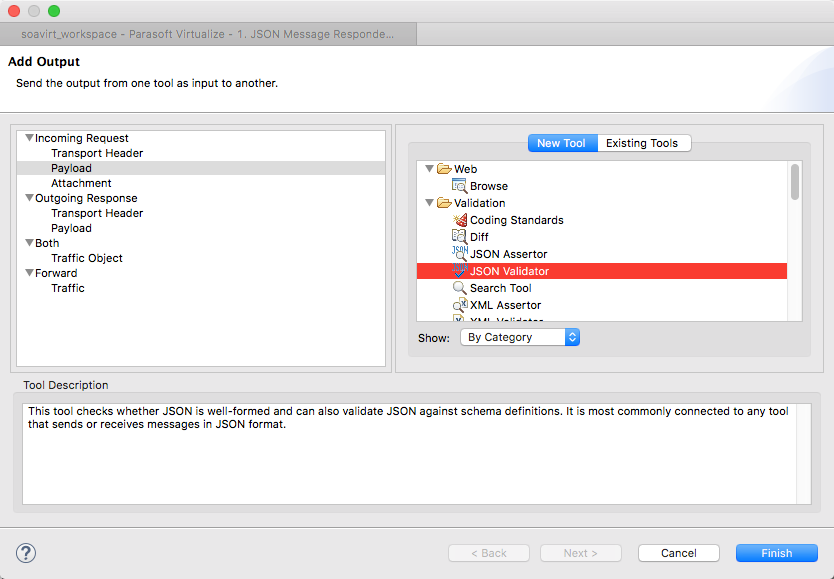Collapse the Both tree node

point(29,242)
